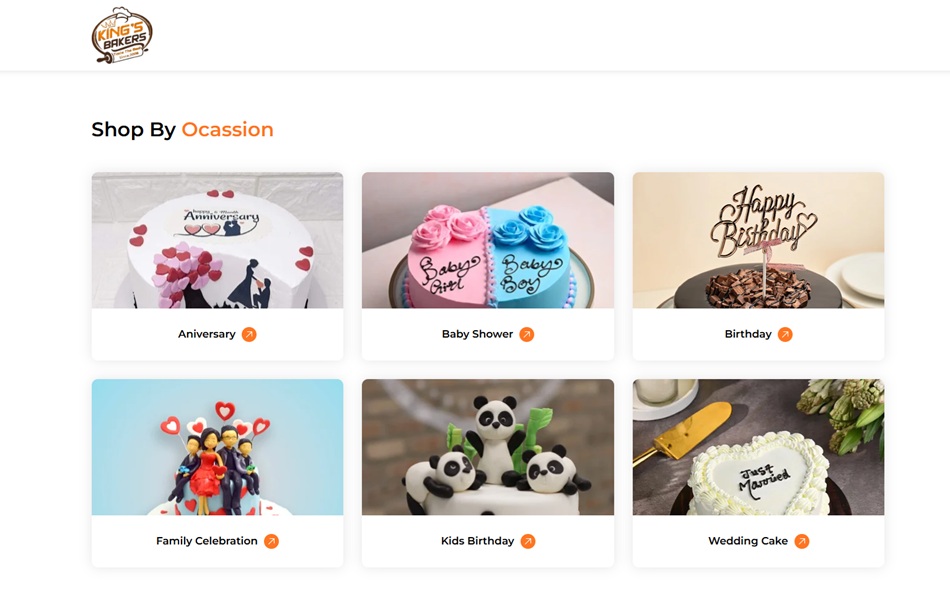Click the Happy Birthday chocolate cake photo

pyautogui.click(x=759, y=240)
